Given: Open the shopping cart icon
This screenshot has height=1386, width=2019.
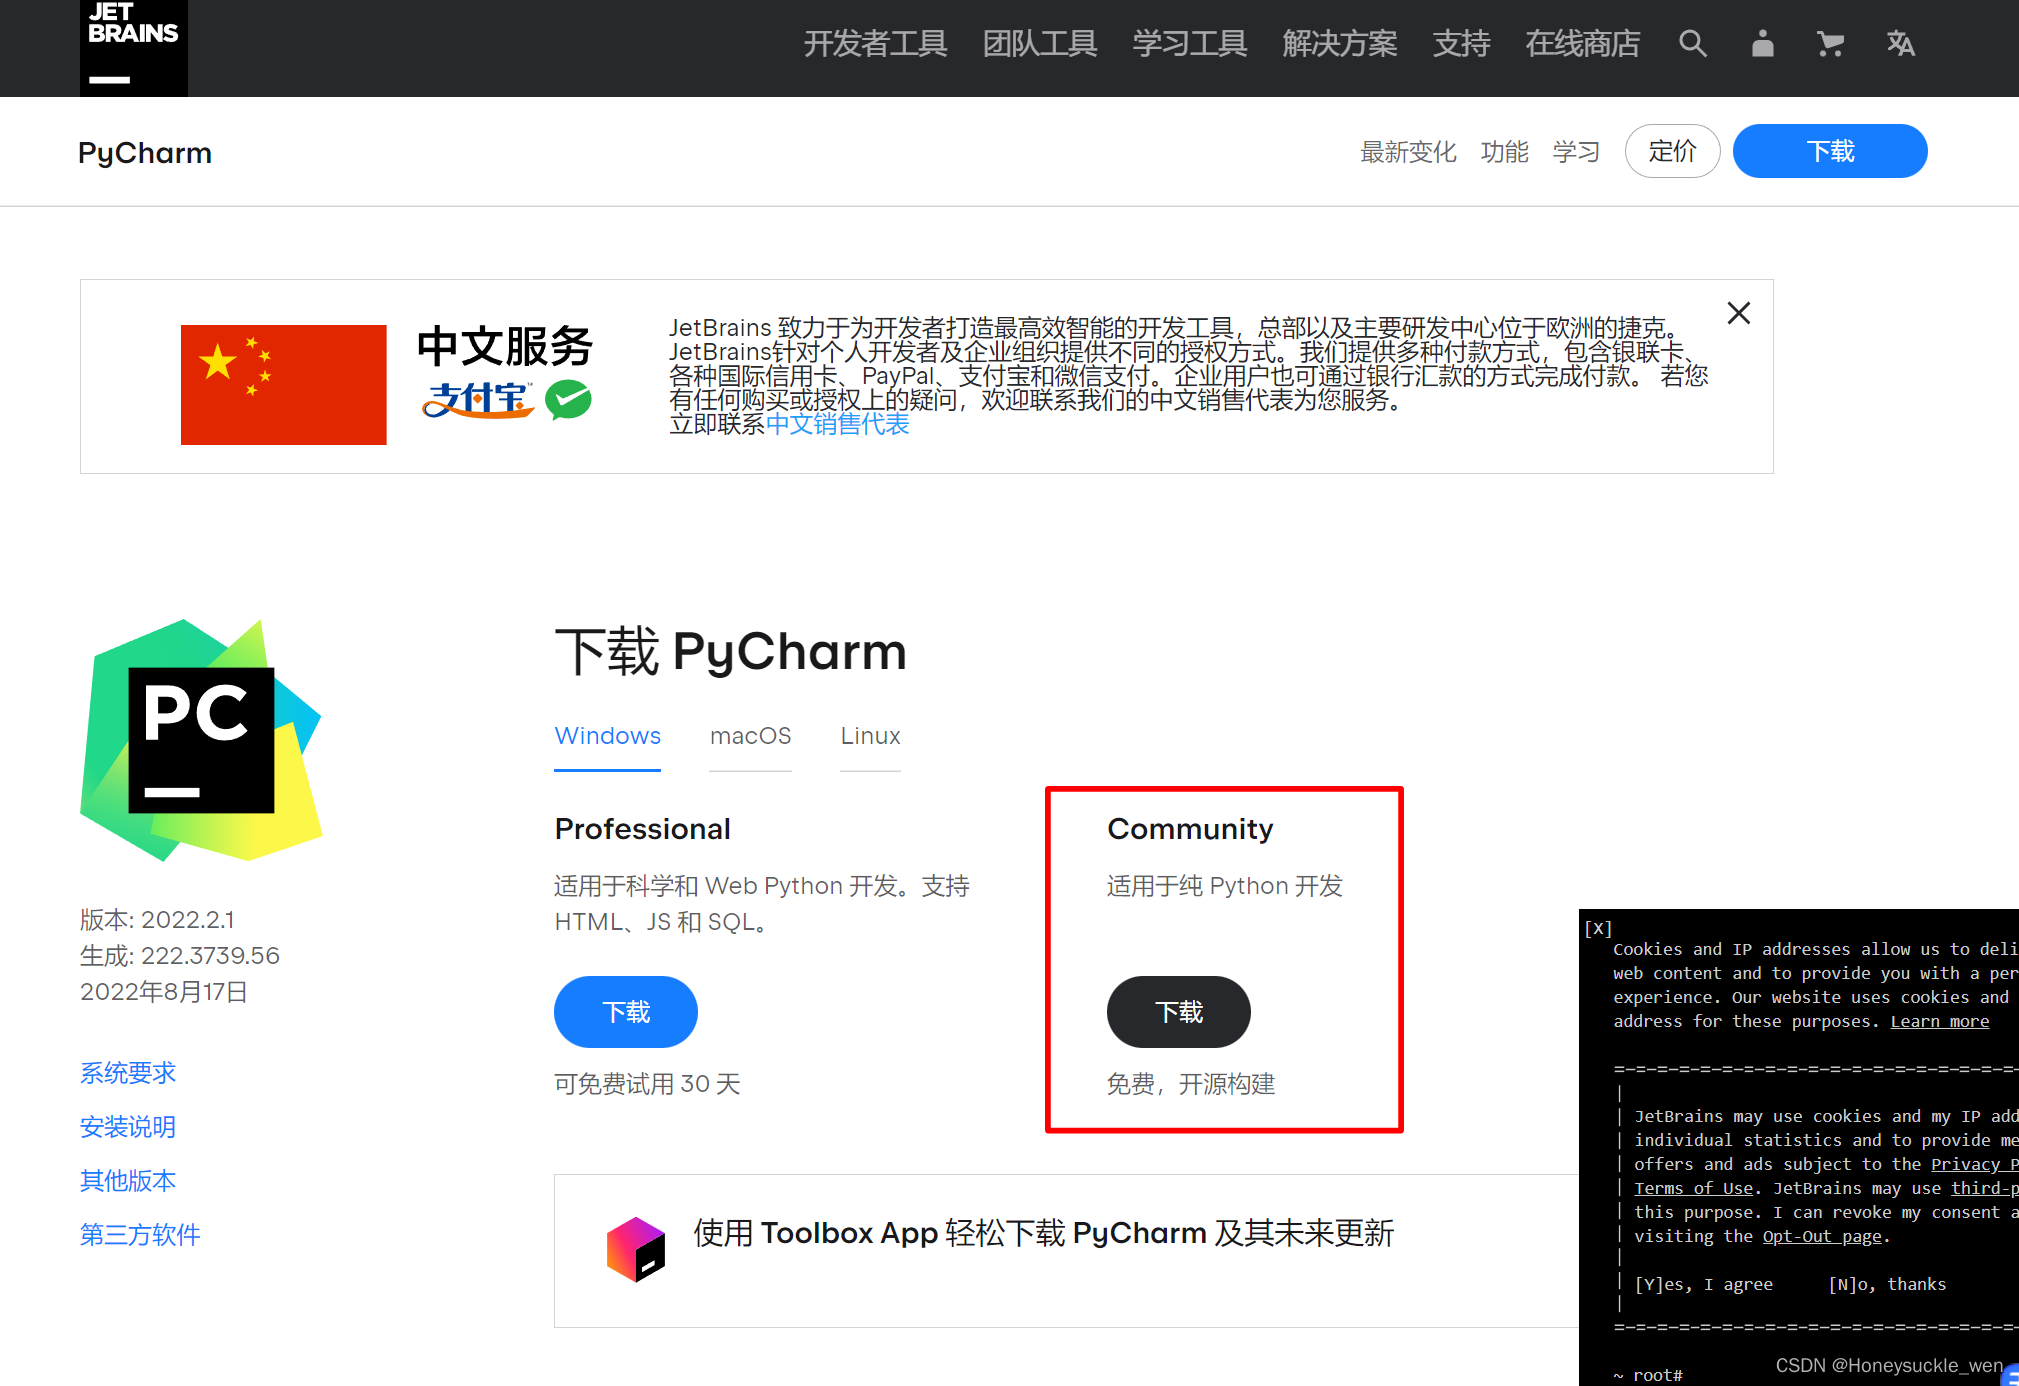Looking at the screenshot, I should (x=1831, y=44).
